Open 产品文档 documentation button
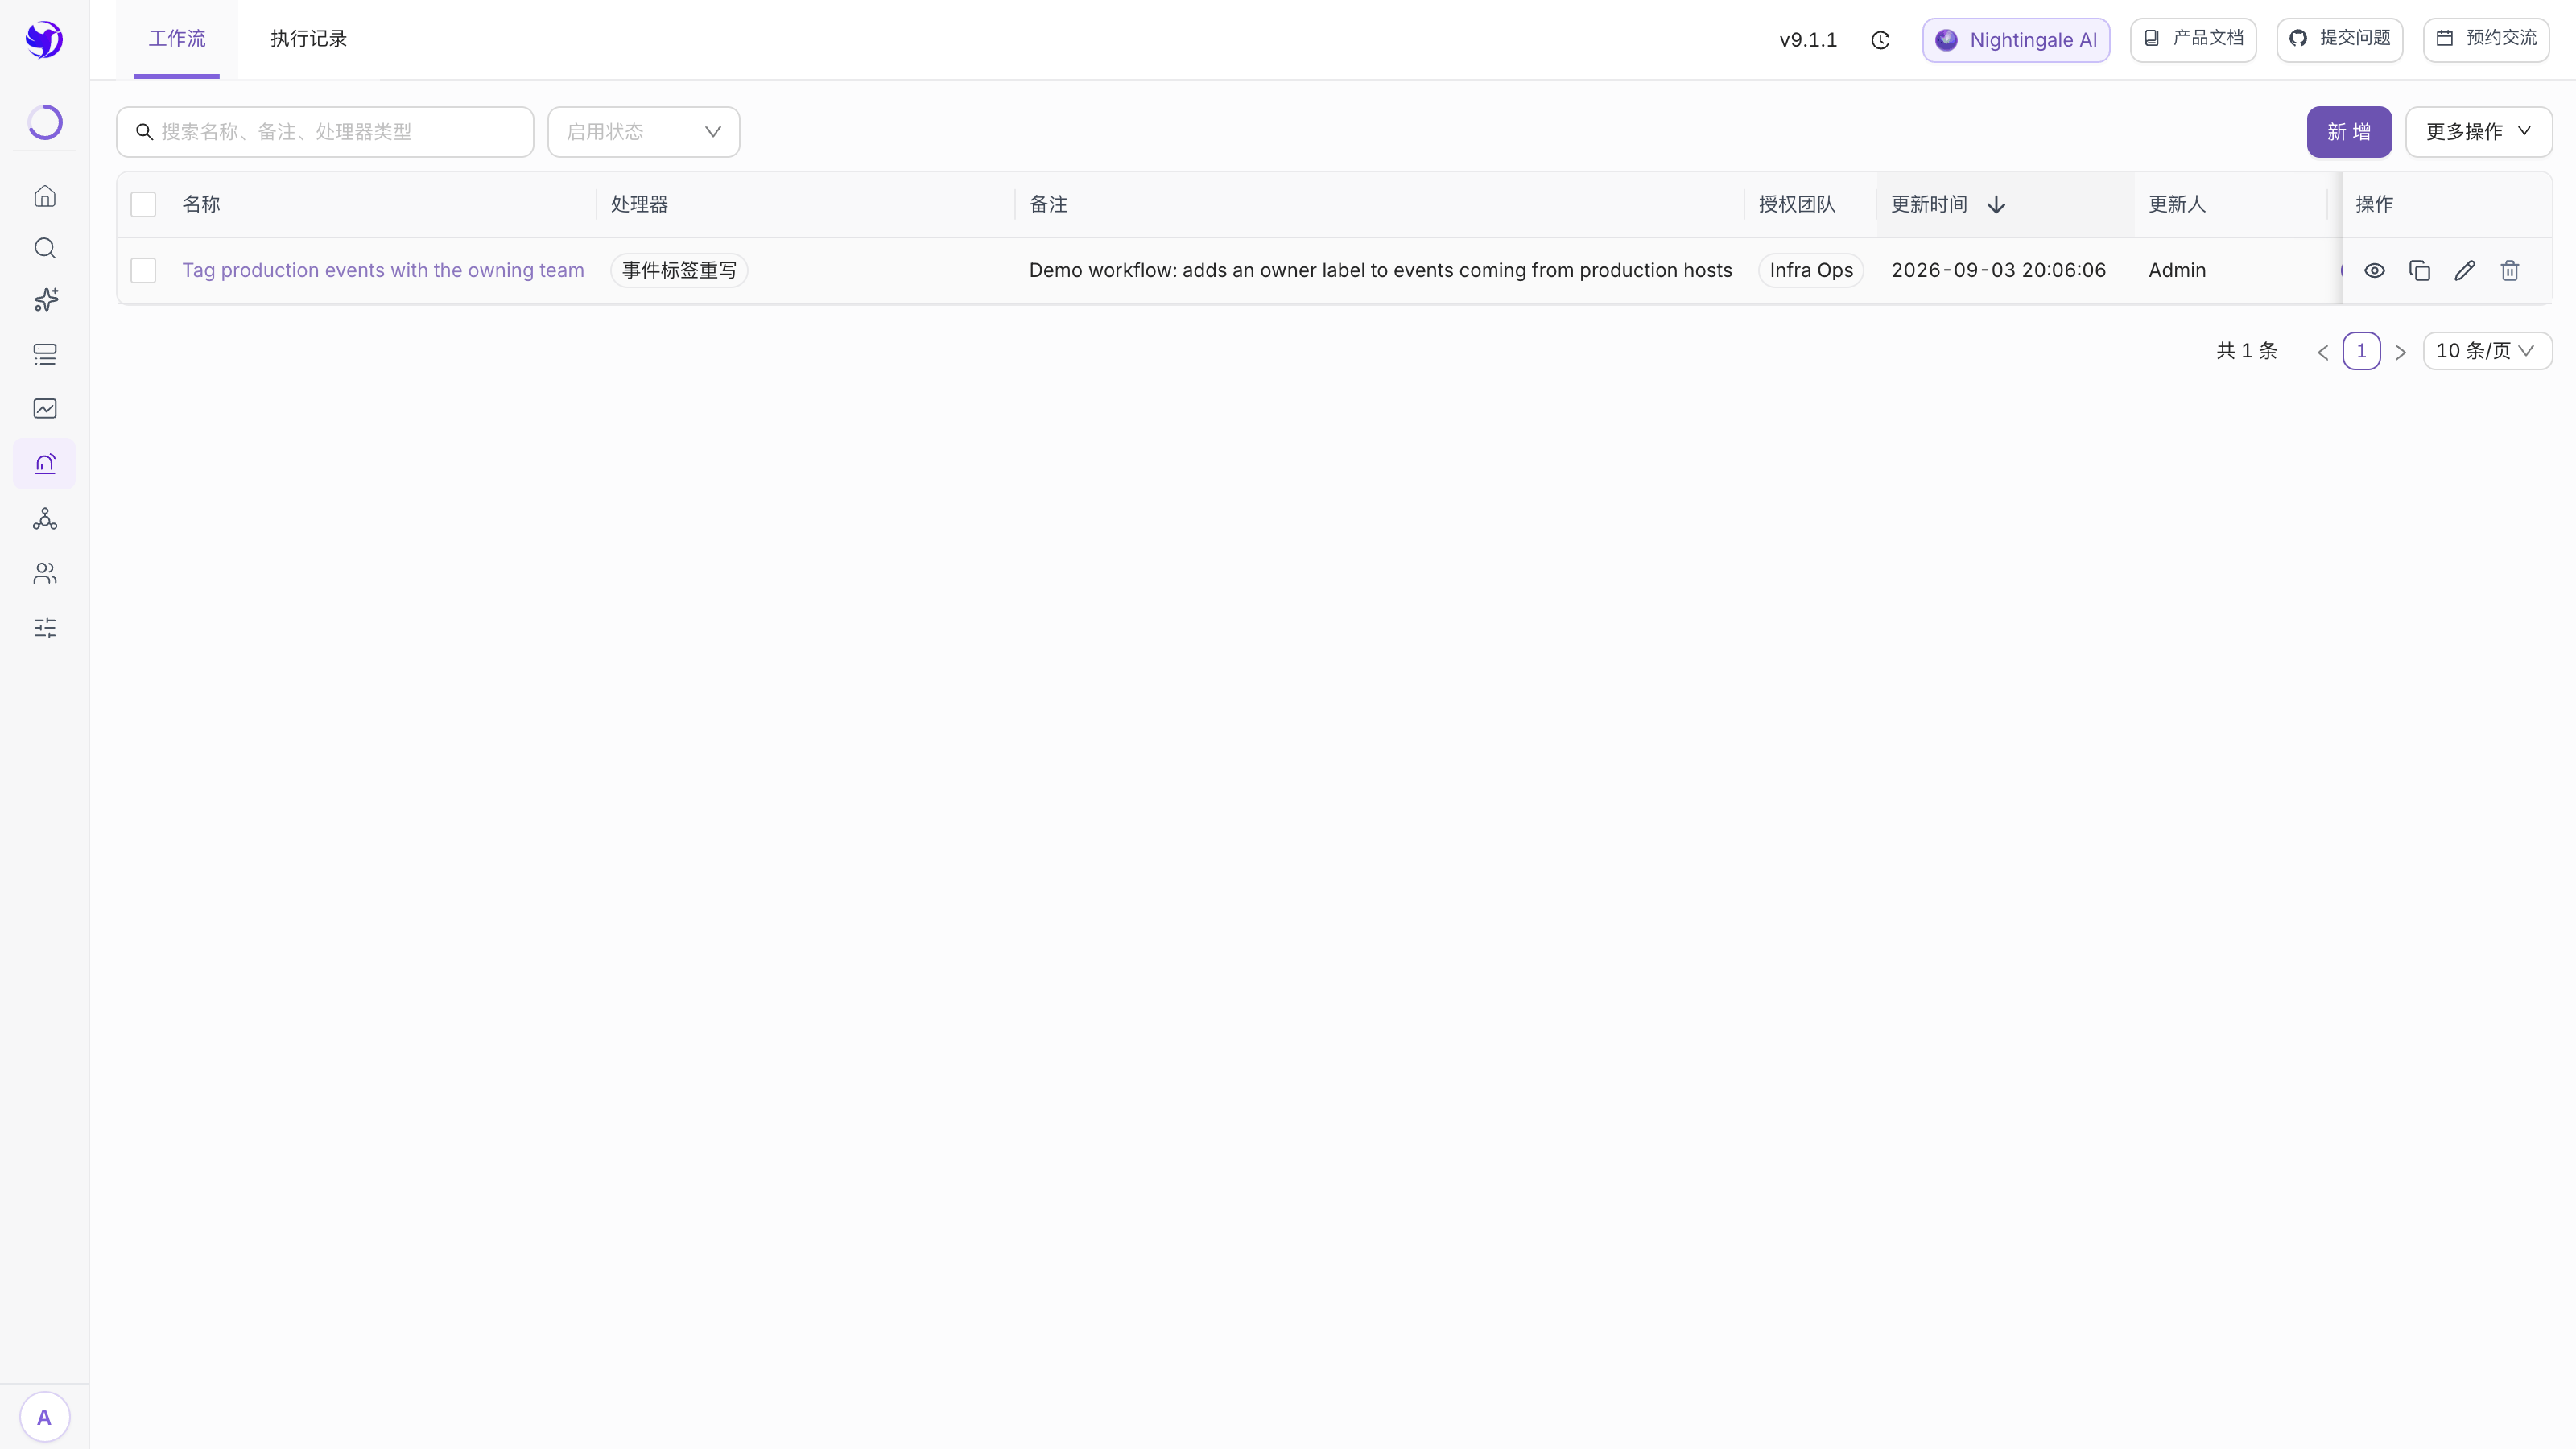Image resolution: width=2576 pixels, height=1449 pixels. pos(2193,40)
